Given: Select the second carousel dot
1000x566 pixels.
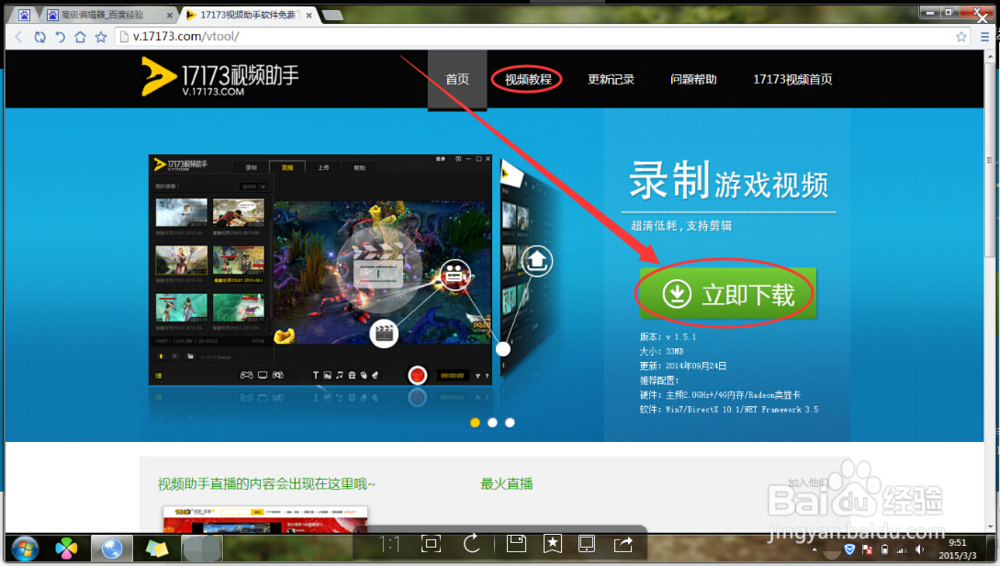Looking at the screenshot, I should [492, 422].
